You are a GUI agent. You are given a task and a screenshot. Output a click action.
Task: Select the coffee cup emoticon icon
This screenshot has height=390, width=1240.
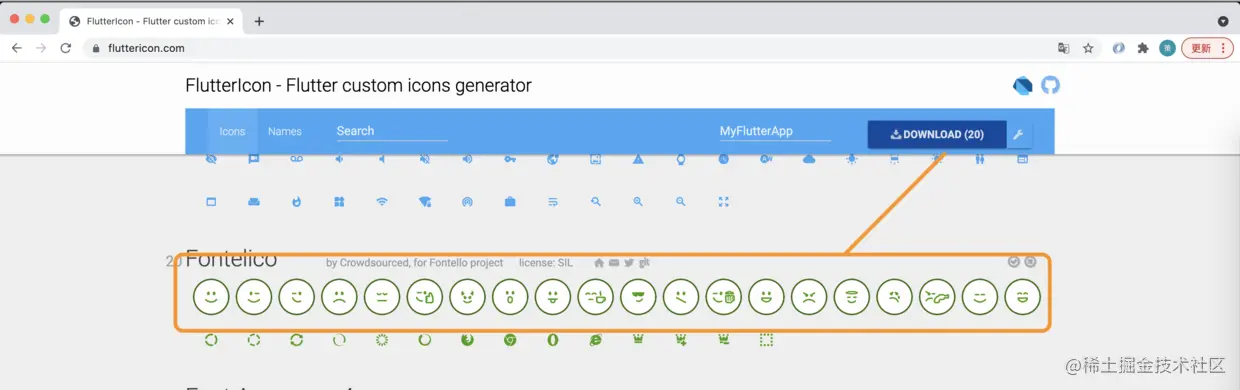coord(595,297)
